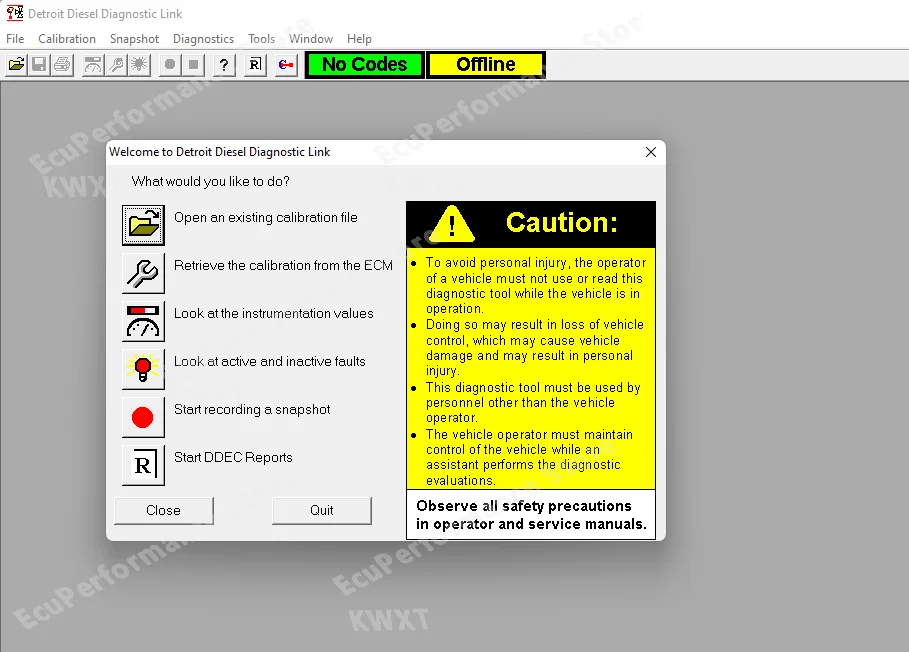This screenshot has height=652, width=909.
Task: Click the stop square toolbar icon
Action: tap(193, 64)
